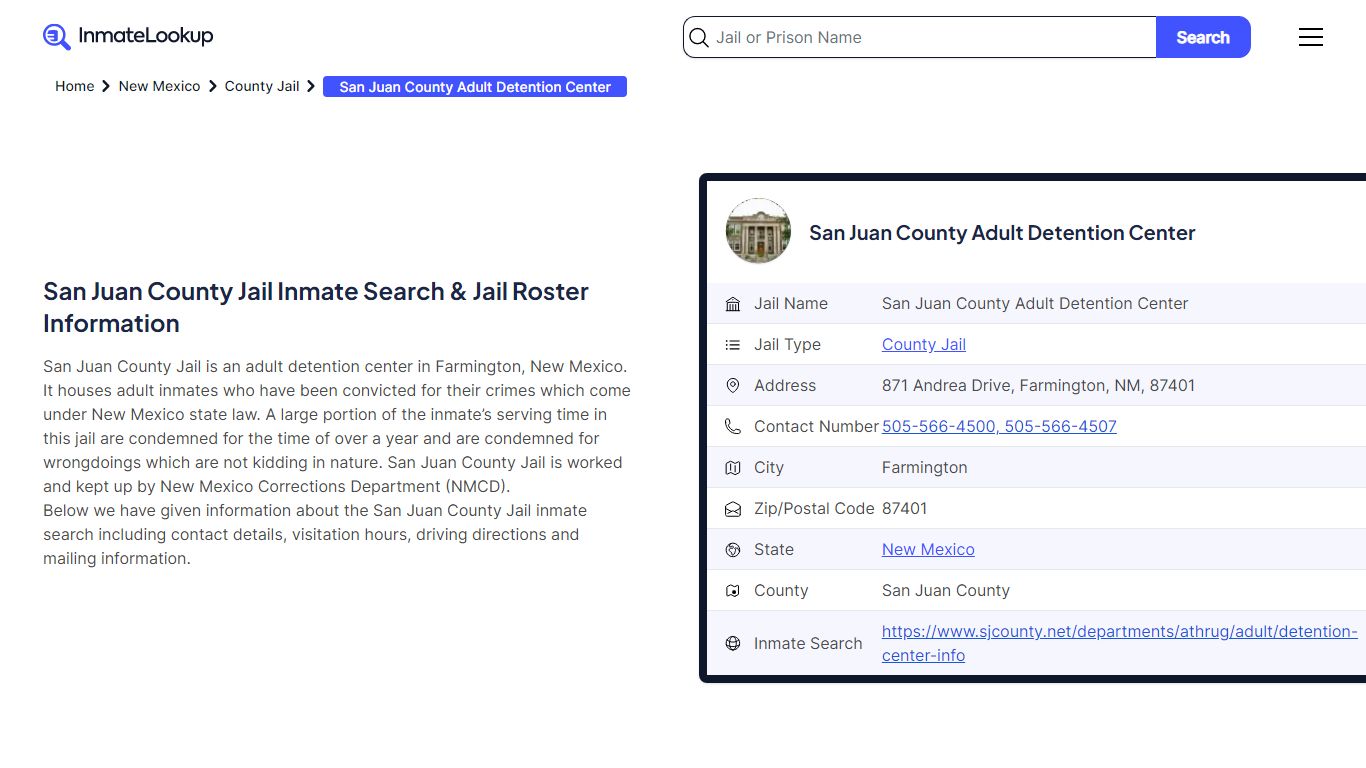
Task: Click the Contact Number label
Action: coord(816,426)
